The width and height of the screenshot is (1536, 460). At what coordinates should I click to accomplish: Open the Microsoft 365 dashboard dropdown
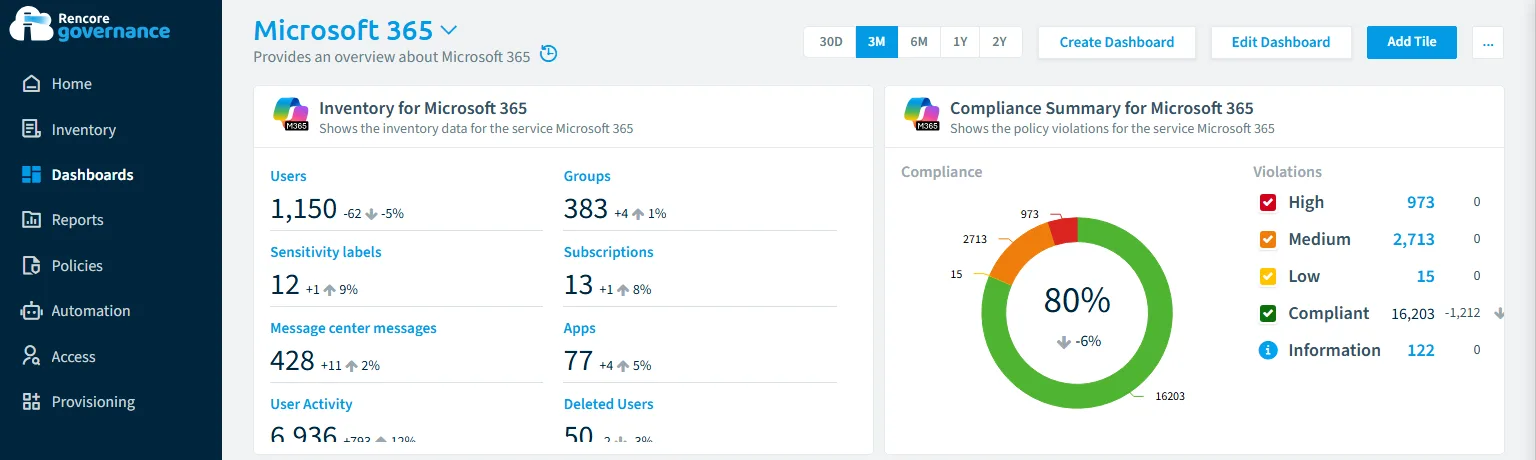(448, 30)
